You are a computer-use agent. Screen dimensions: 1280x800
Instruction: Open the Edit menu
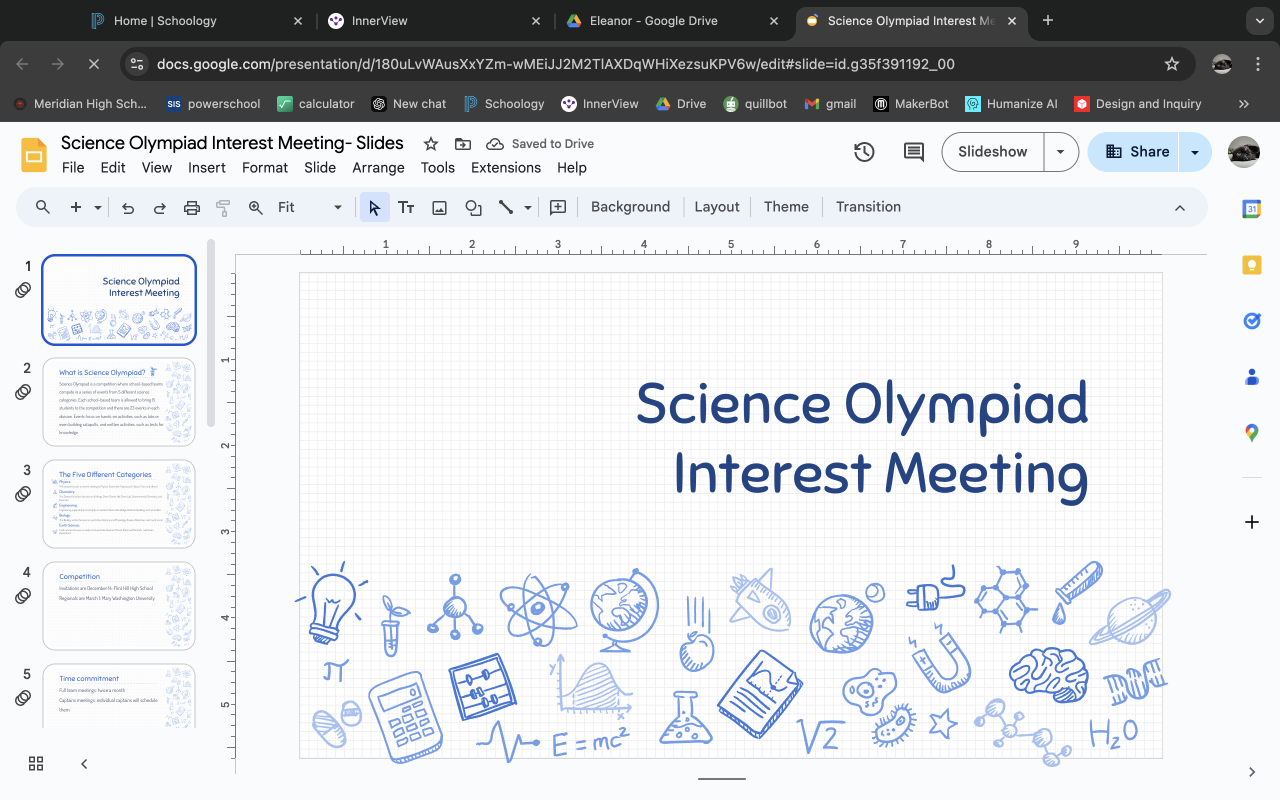(x=113, y=167)
